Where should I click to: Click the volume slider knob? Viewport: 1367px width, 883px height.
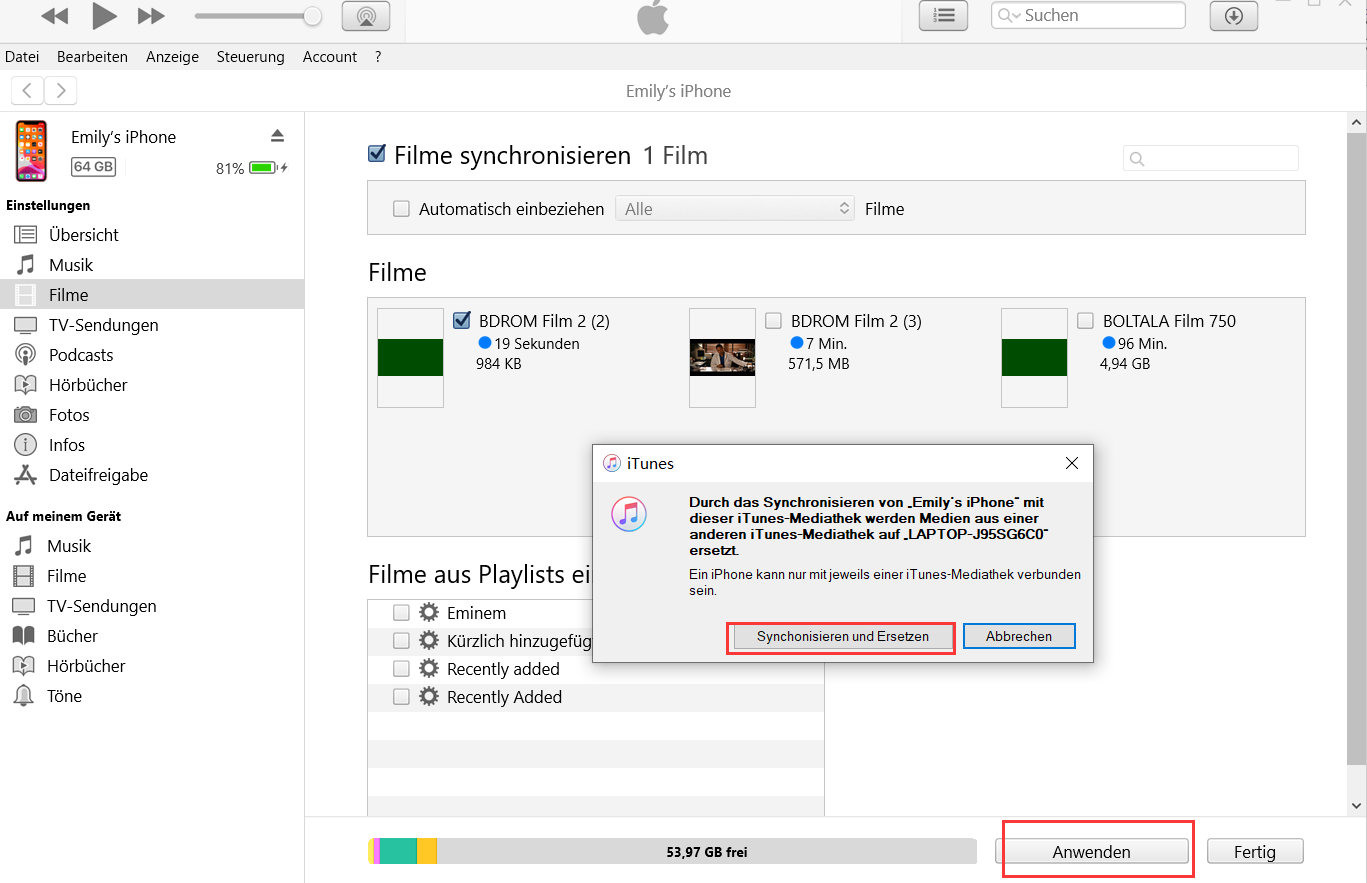click(x=313, y=16)
